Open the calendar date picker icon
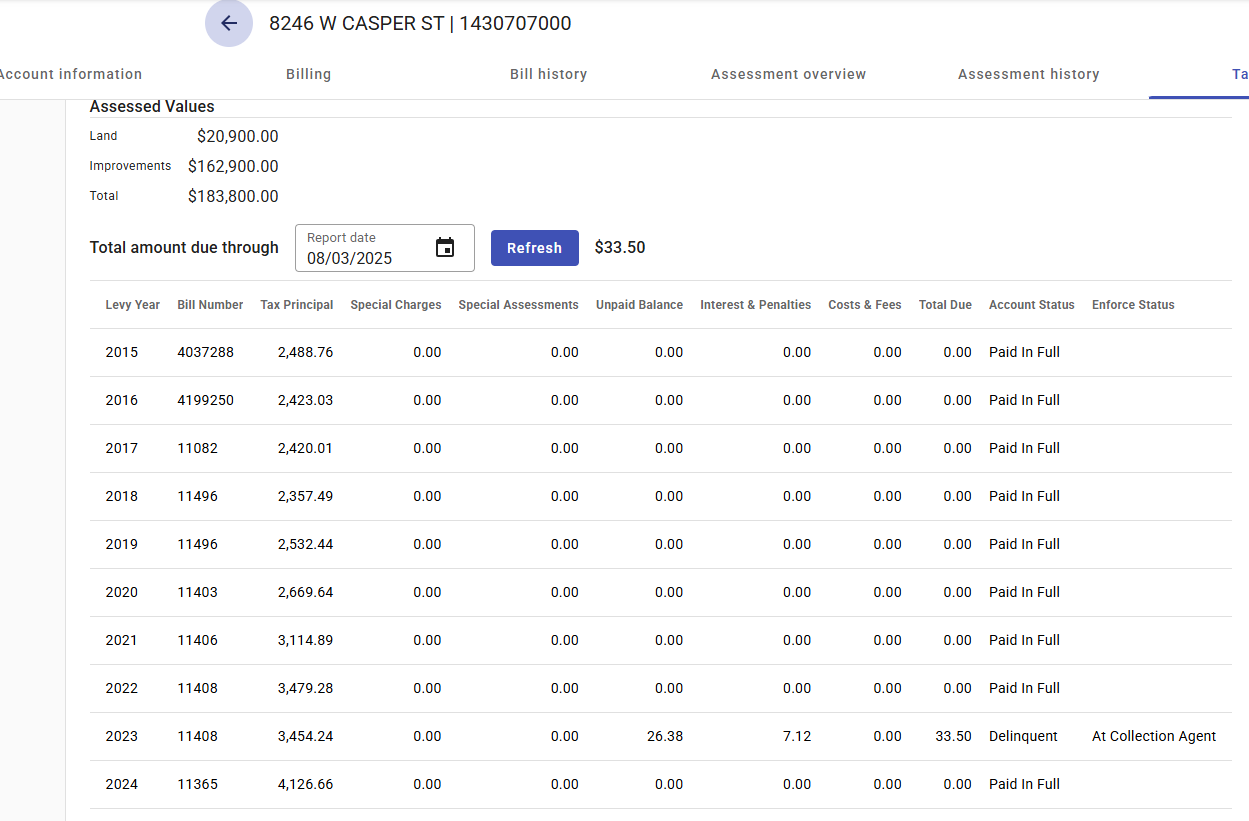The height and width of the screenshot is (821, 1249). coord(445,248)
